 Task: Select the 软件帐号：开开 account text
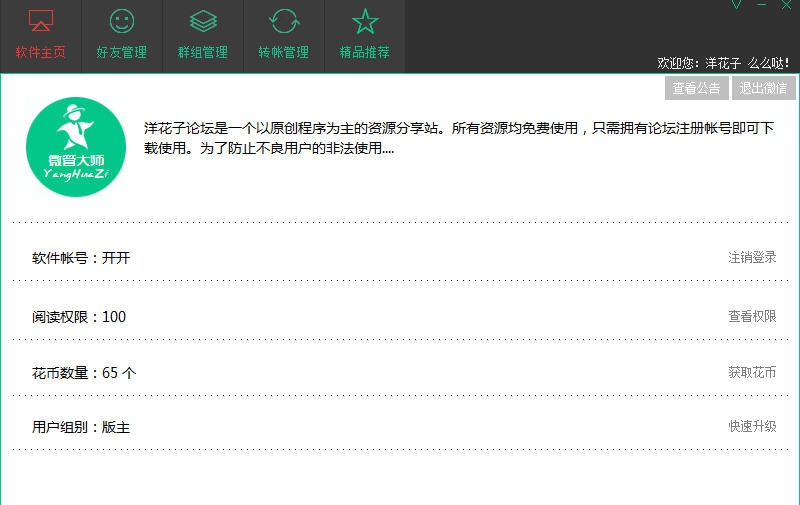(81, 258)
